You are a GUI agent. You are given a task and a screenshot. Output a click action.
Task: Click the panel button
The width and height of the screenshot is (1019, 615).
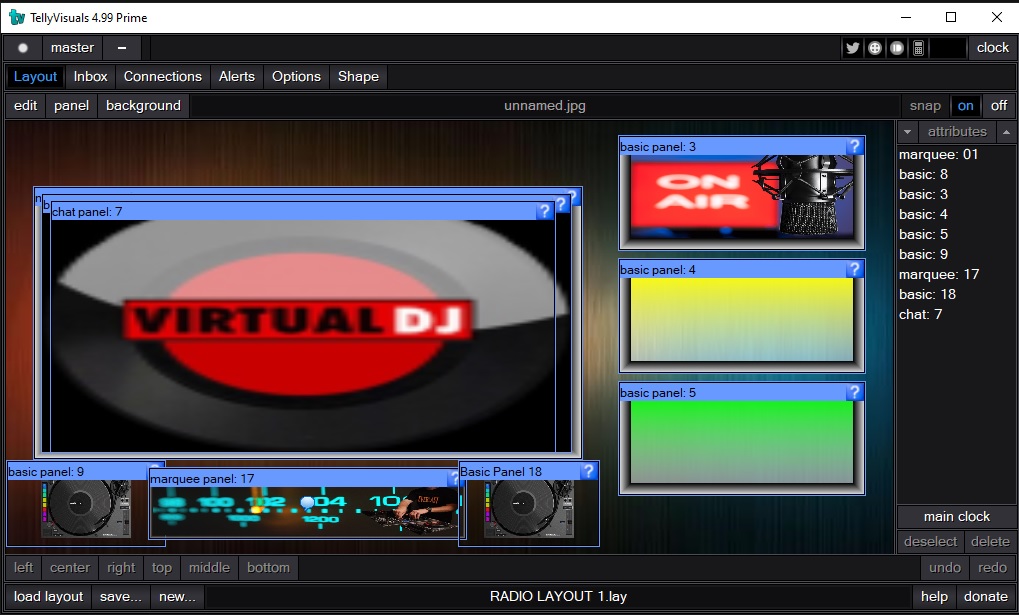(x=71, y=105)
